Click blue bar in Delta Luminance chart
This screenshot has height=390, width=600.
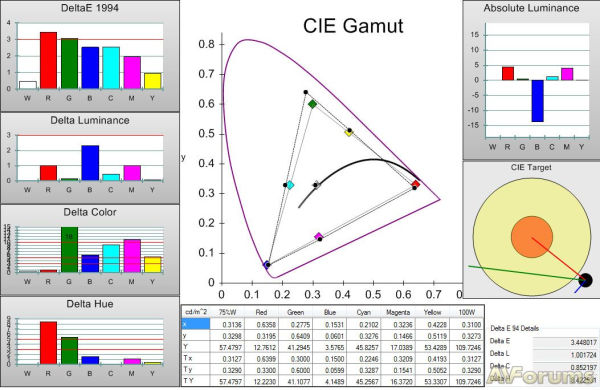[x=90, y=163]
